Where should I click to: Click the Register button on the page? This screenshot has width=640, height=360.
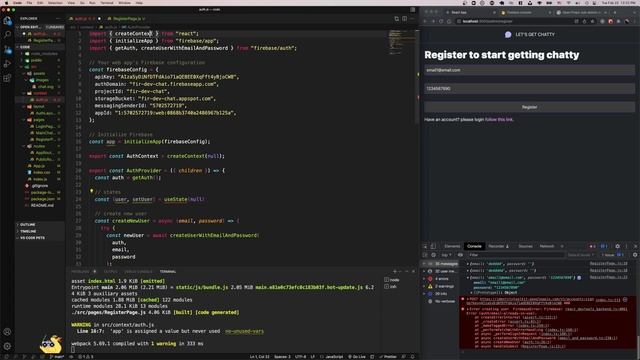(529, 107)
